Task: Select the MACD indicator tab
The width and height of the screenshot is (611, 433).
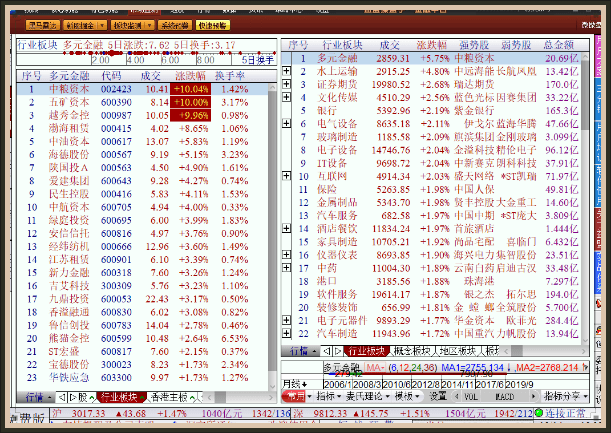Action: (x=504, y=397)
